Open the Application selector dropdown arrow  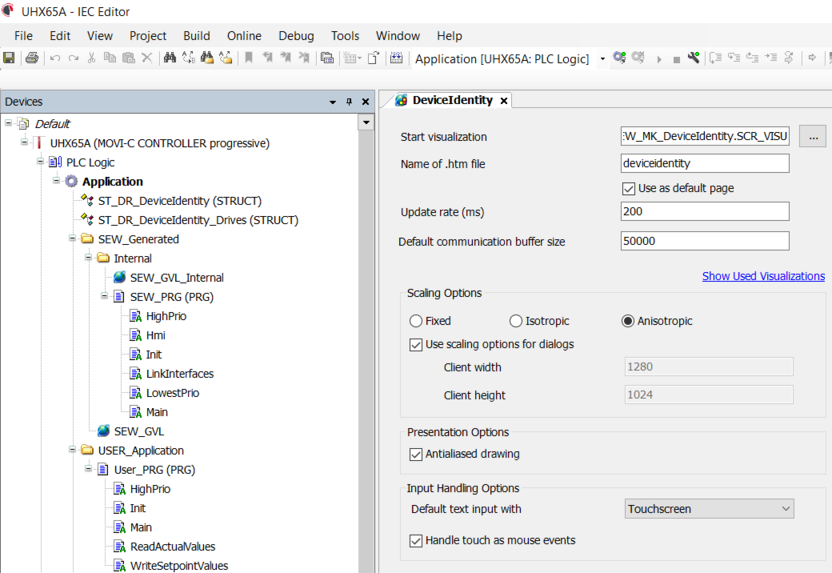coord(602,59)
